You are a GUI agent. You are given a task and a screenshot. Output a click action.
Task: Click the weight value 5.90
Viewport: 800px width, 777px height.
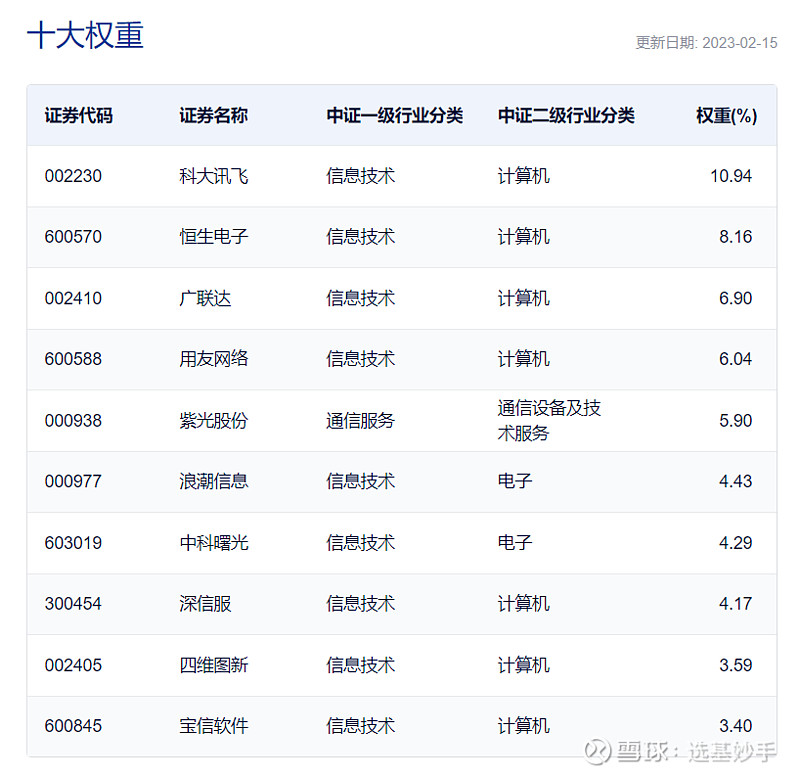[736, 421]
